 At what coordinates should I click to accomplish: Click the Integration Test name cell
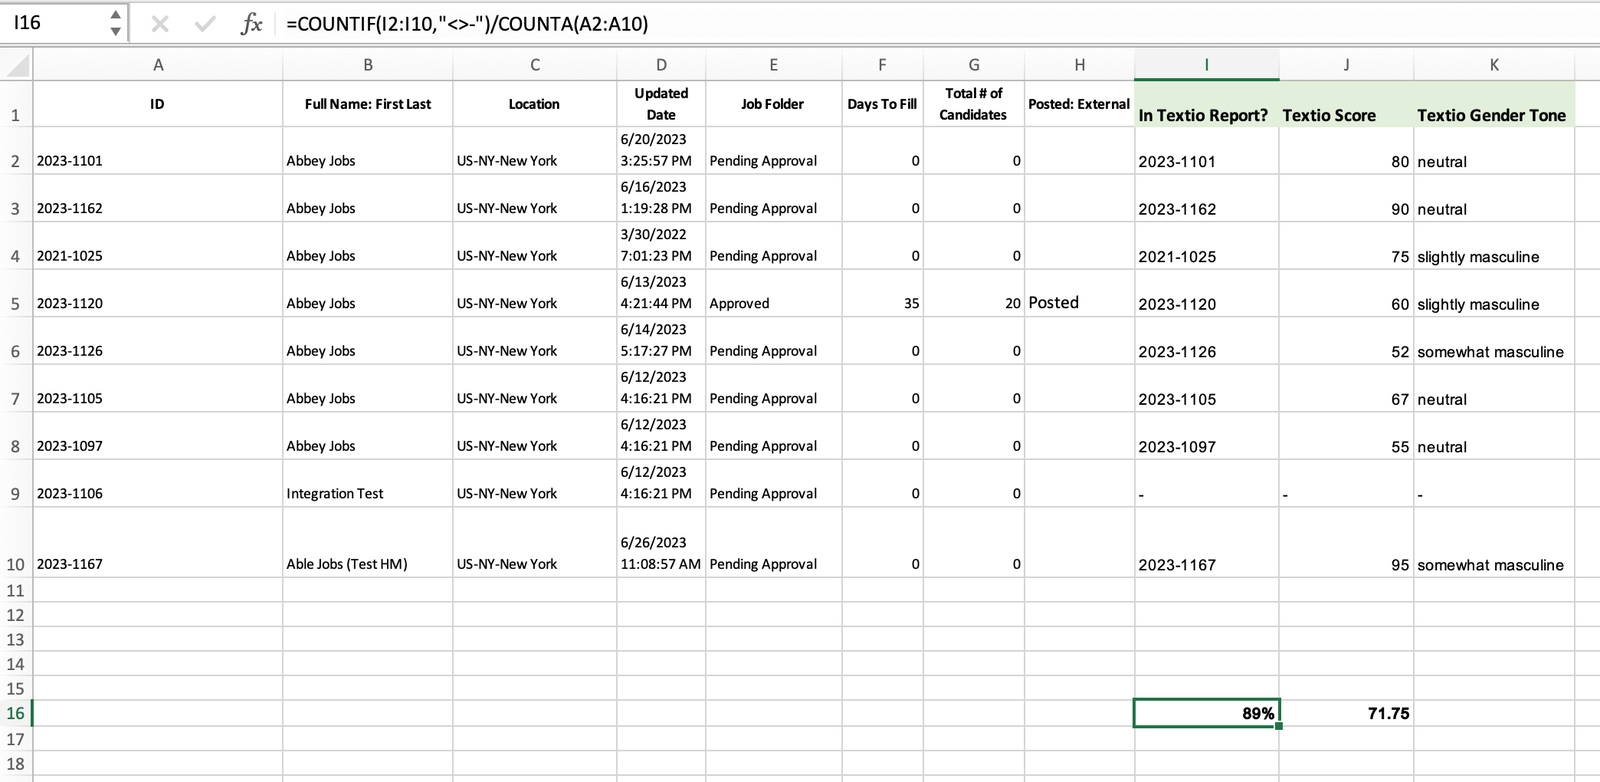(367, 493)
